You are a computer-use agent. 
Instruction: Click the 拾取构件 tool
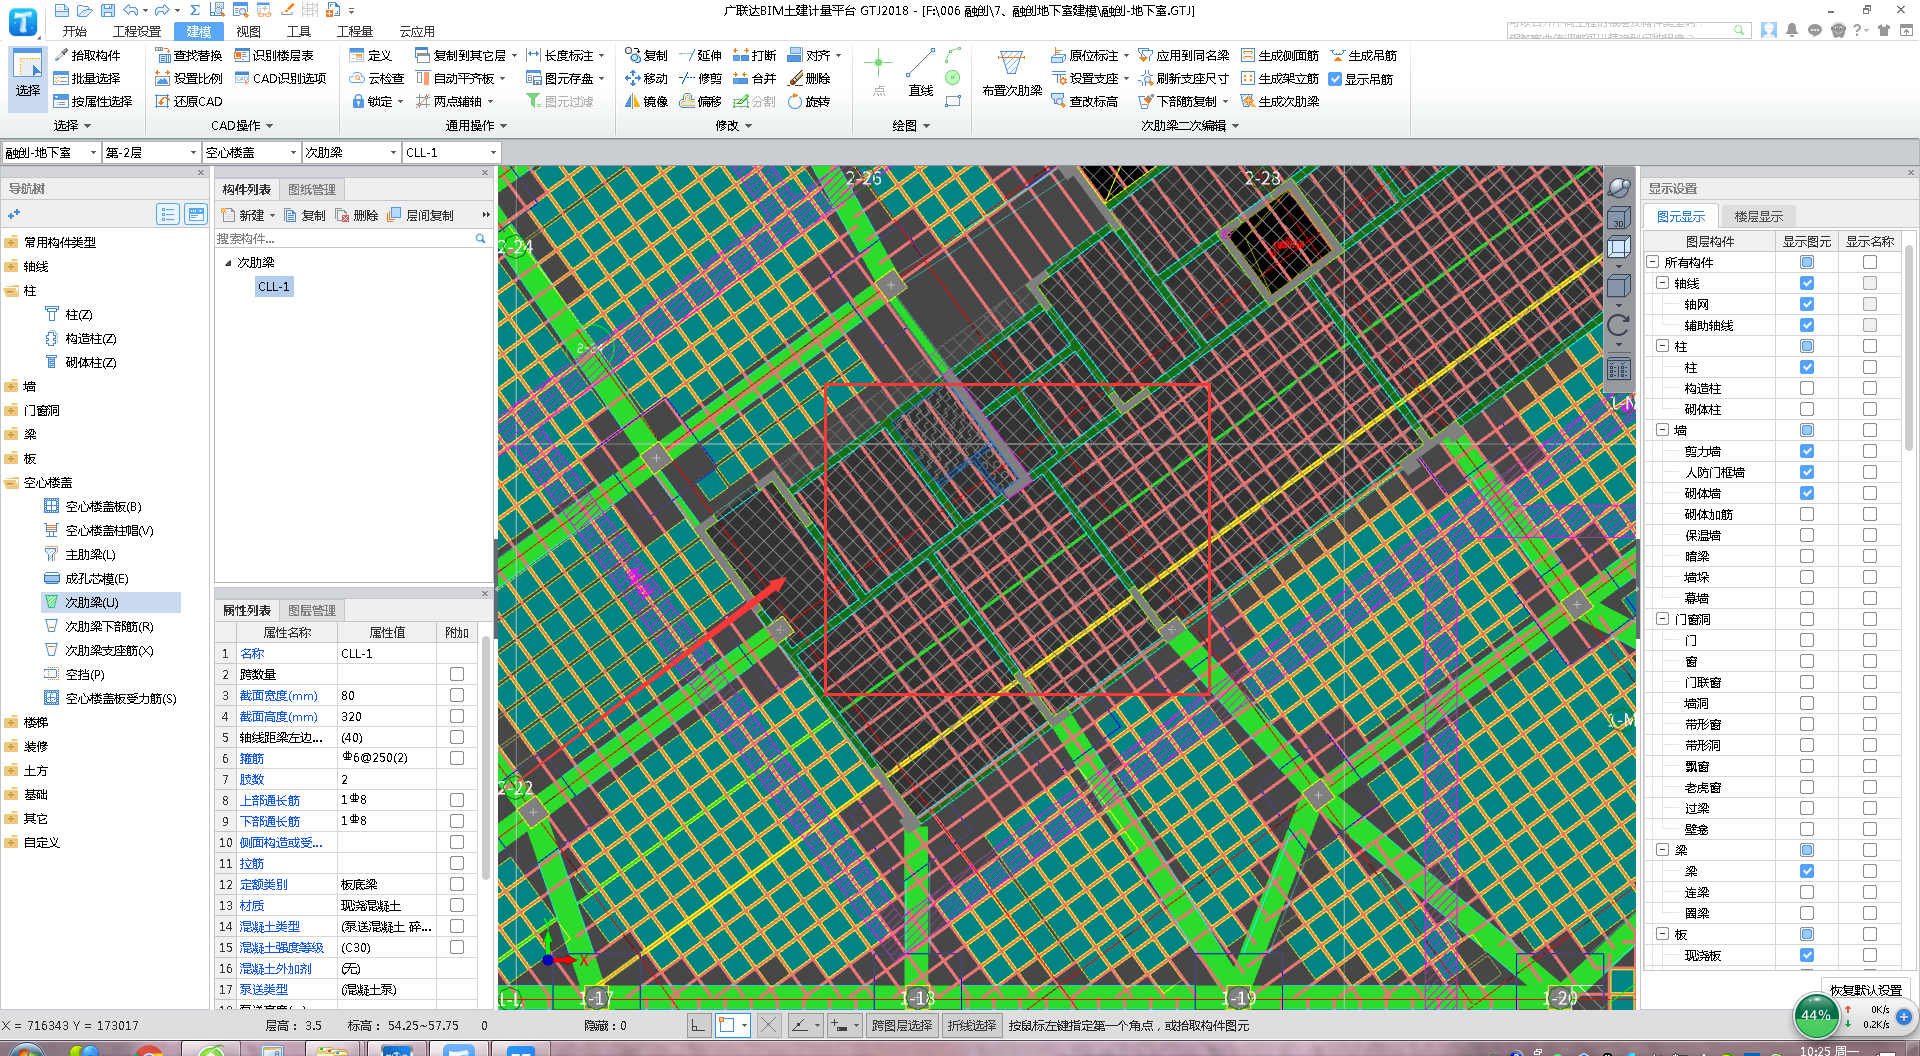tap(87, 55)
